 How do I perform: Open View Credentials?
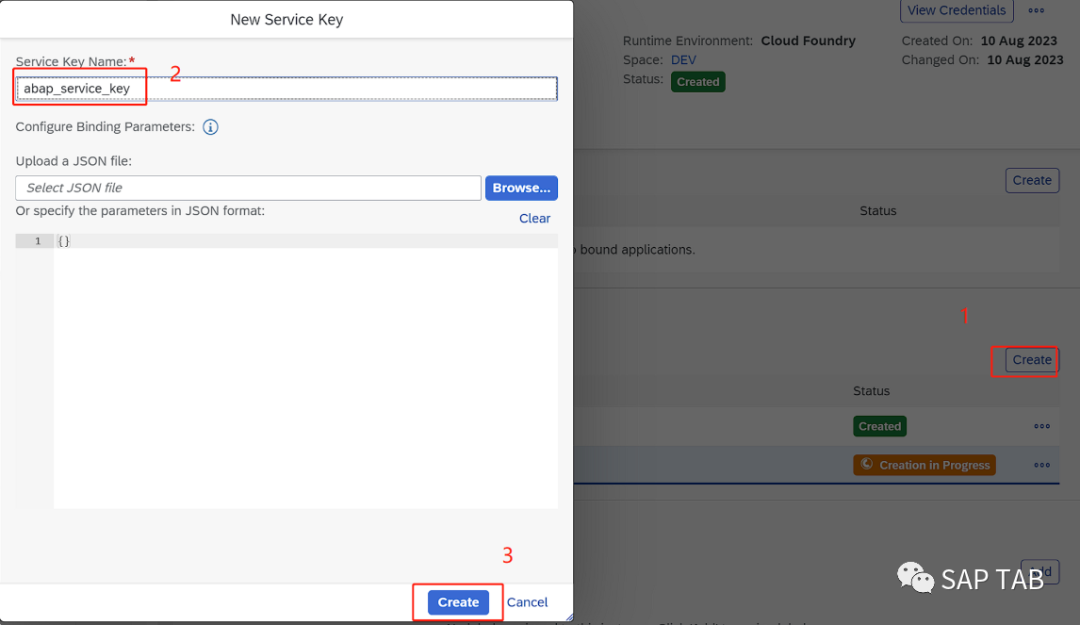pyautogui.click(x=956, y=10)
